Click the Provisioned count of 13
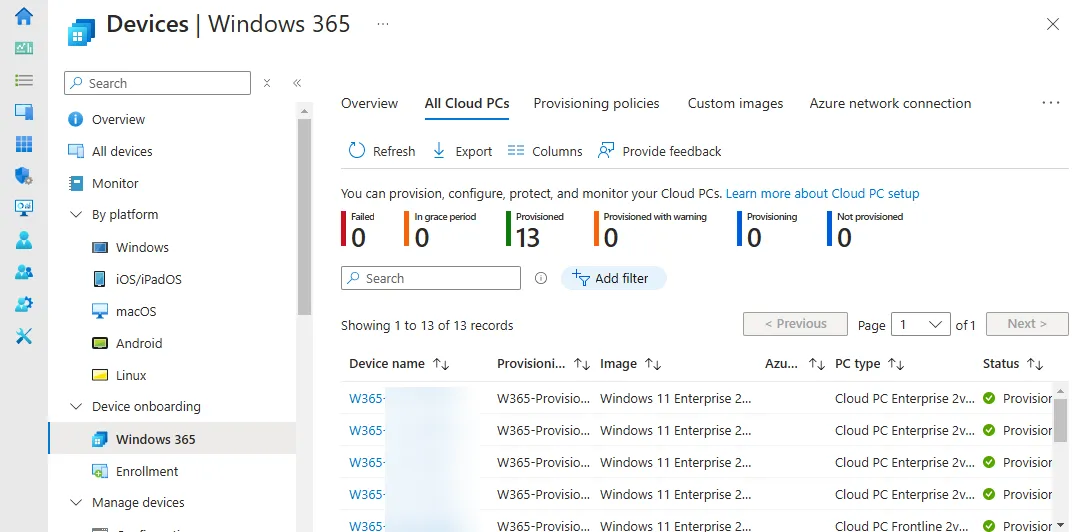The width and height of the screenshot is (1089, 532). [528, 238]
